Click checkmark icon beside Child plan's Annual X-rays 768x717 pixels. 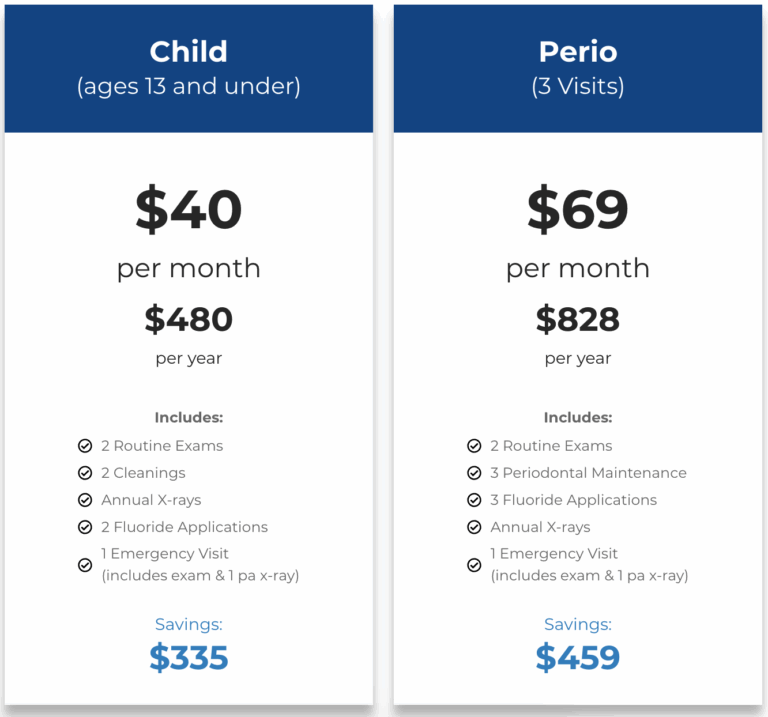coord(85,500)
